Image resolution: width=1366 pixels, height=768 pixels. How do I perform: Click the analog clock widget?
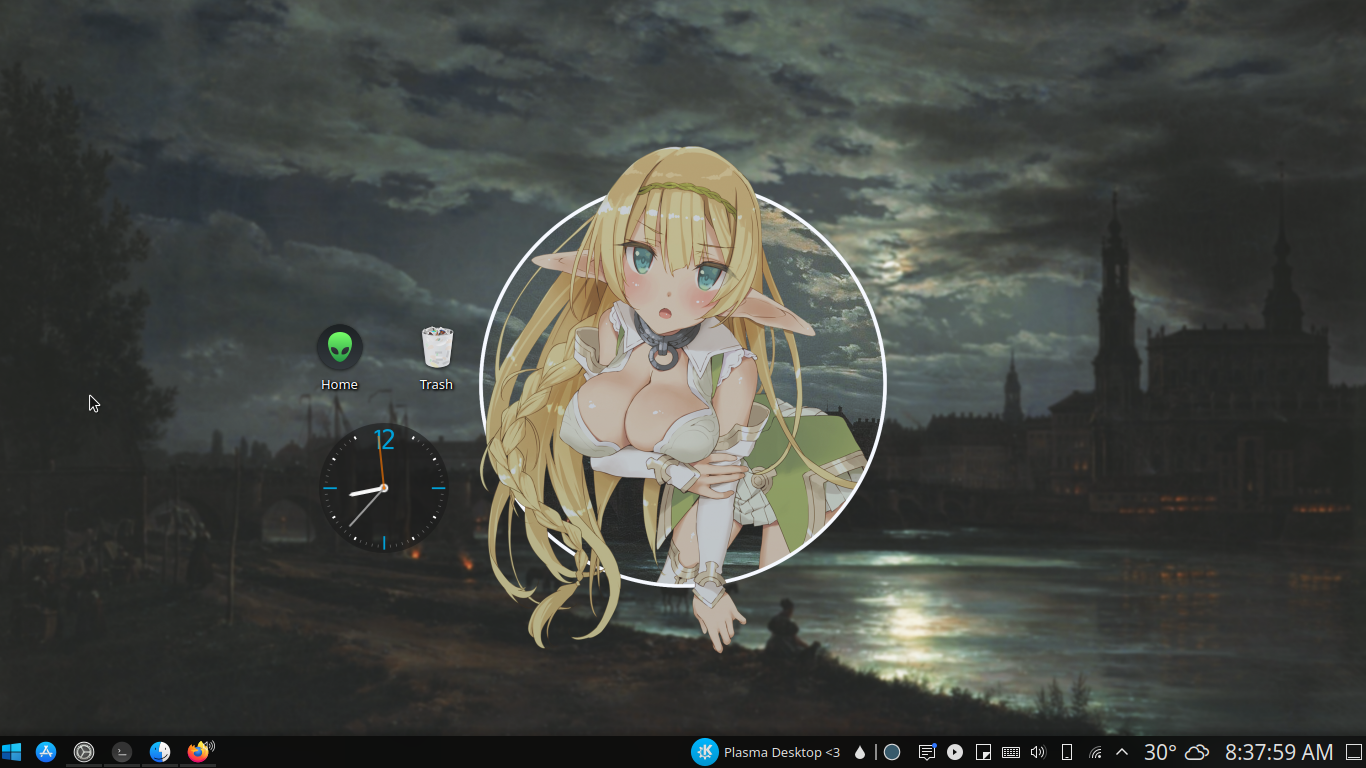[384, 488]
